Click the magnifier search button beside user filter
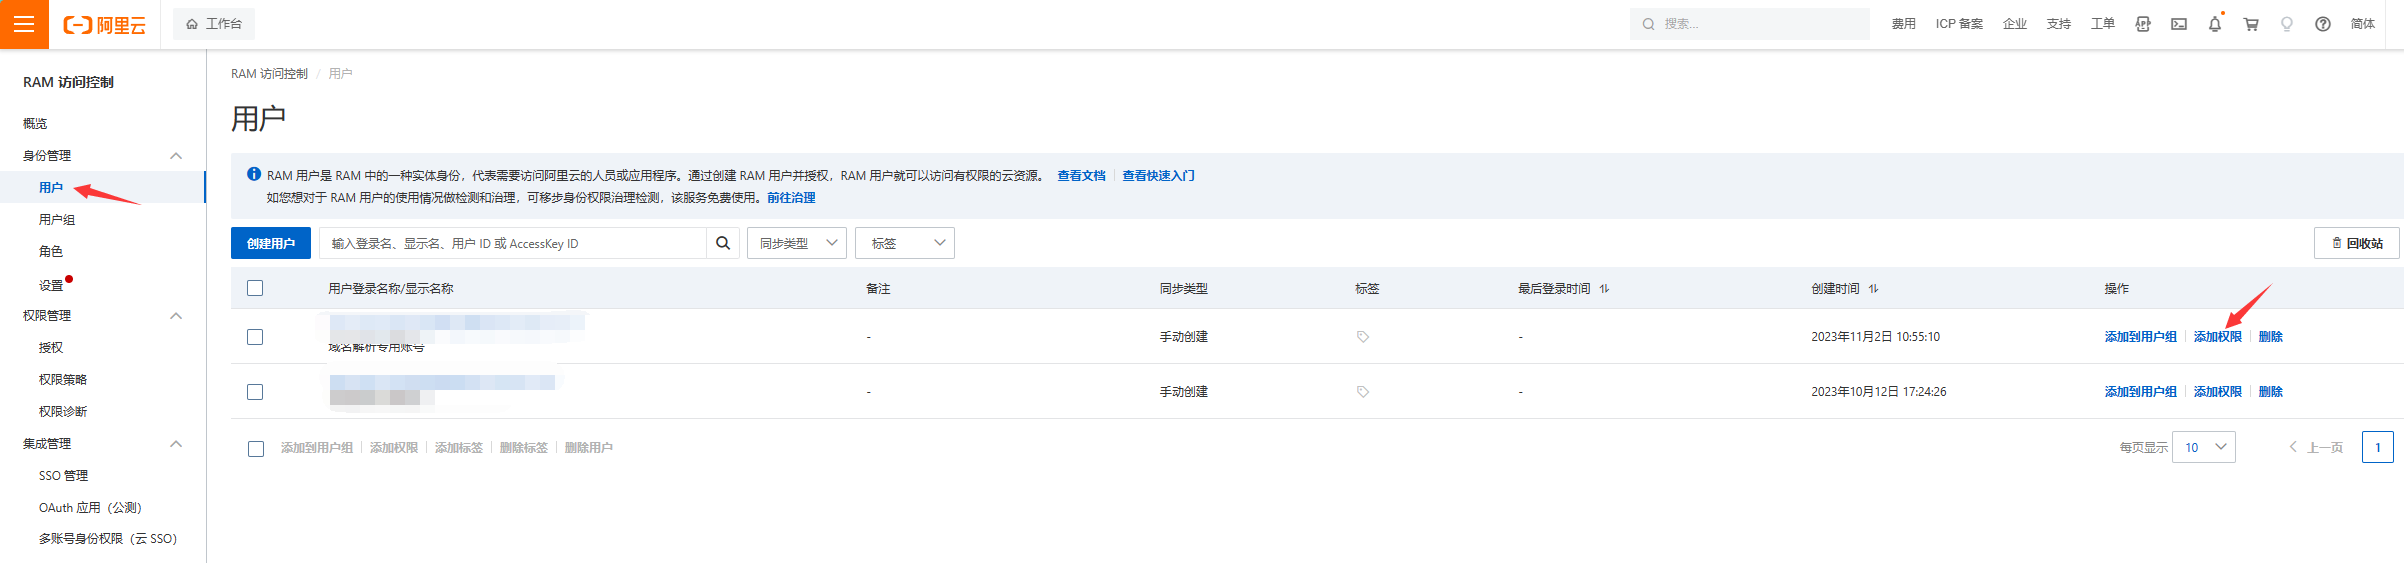Viewport: 2404px width, 563px height. 723,243
